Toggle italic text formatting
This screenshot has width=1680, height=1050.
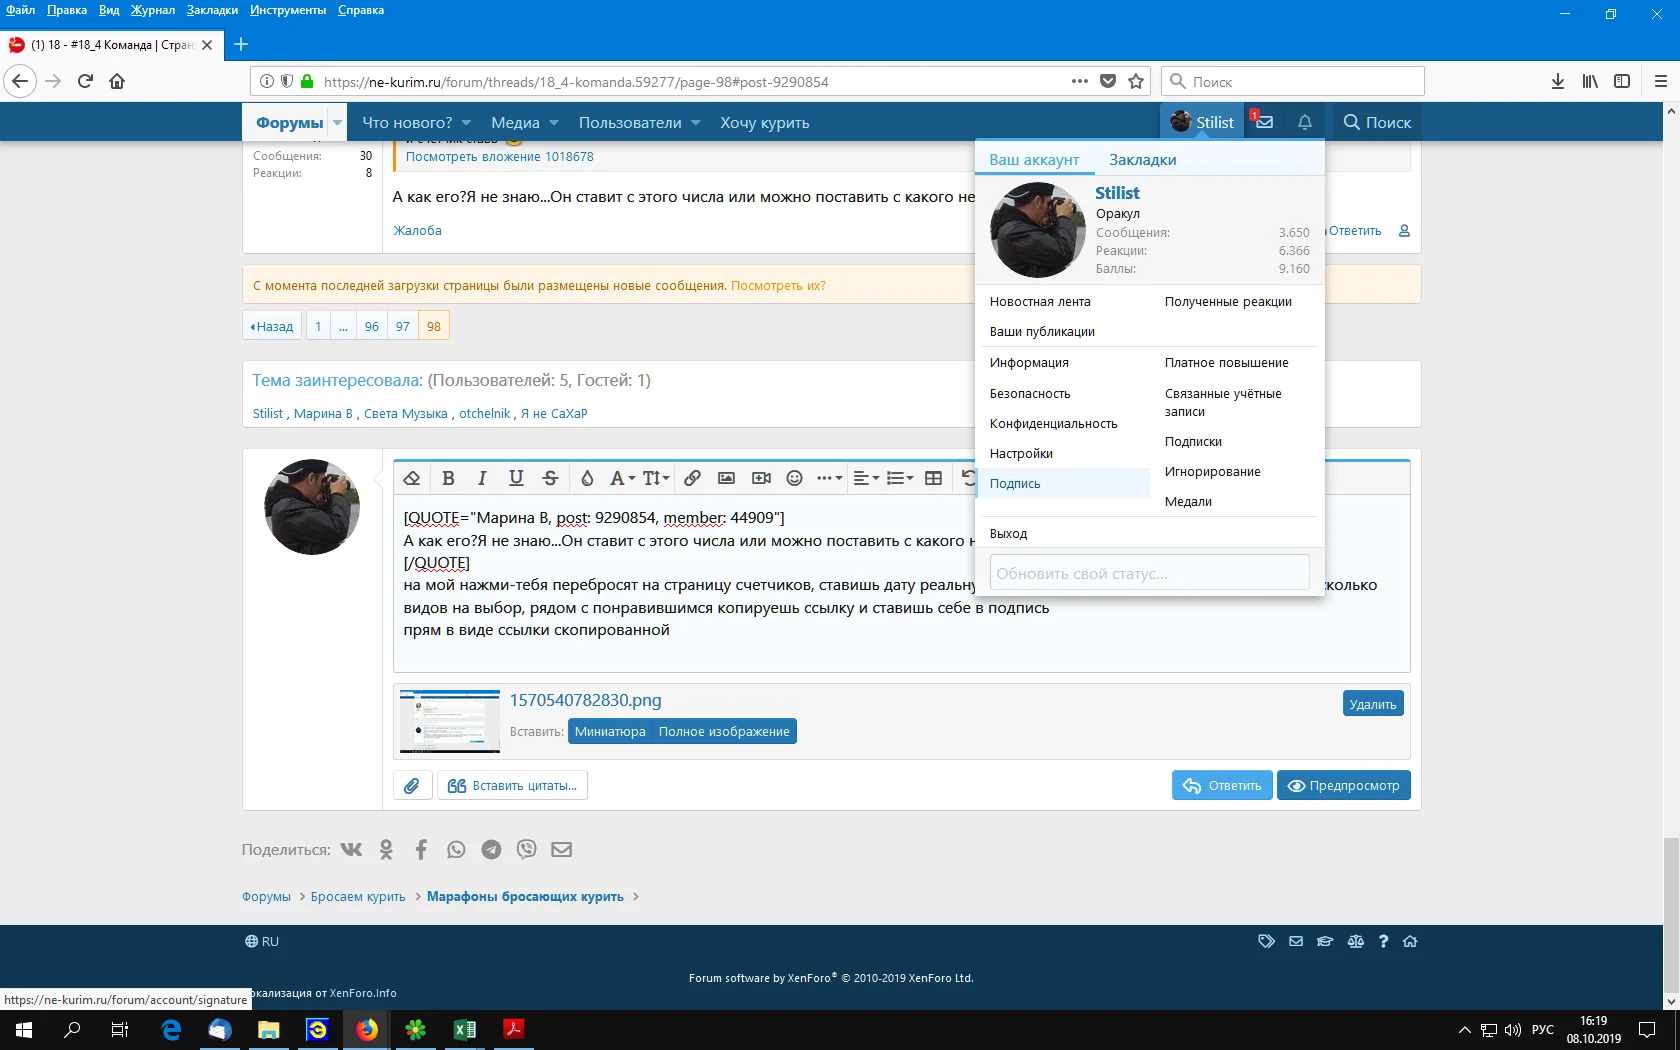[x=482, y=478]
